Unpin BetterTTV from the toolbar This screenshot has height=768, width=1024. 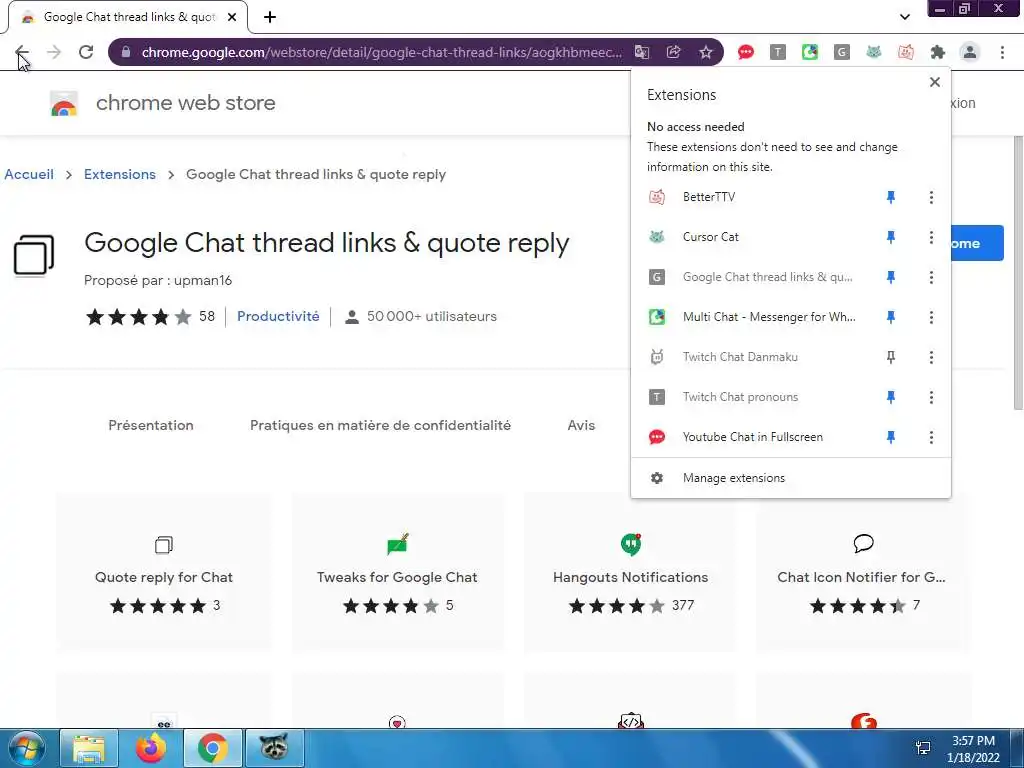(x=891, y=197)
